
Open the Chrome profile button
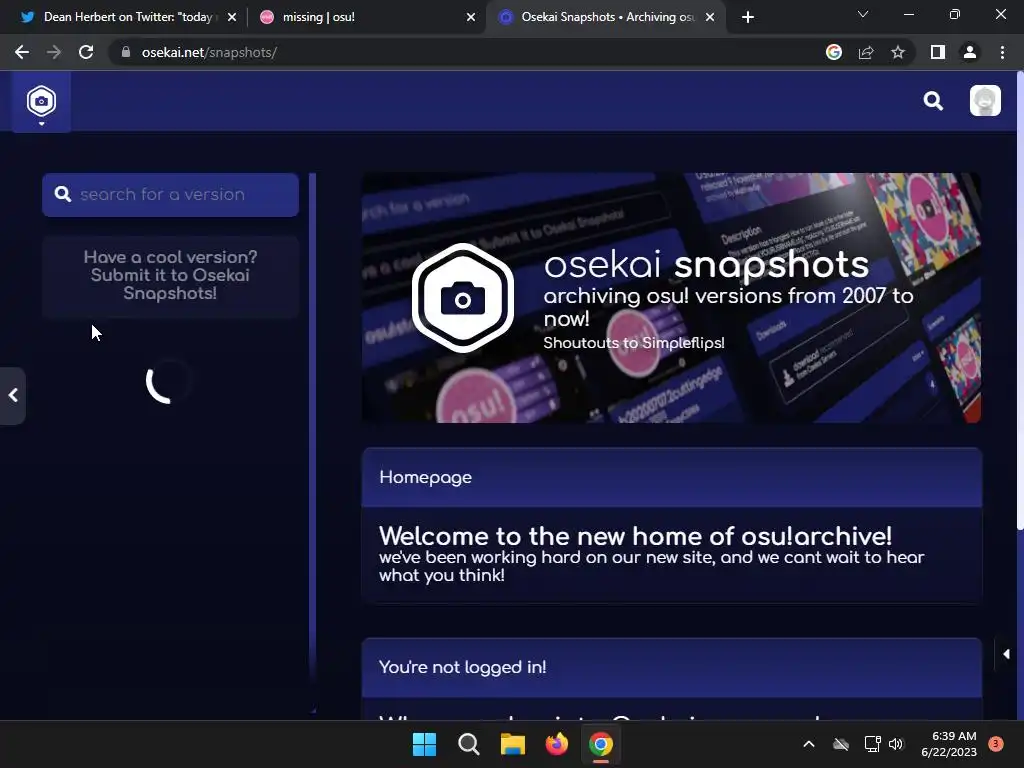point(970,52)
